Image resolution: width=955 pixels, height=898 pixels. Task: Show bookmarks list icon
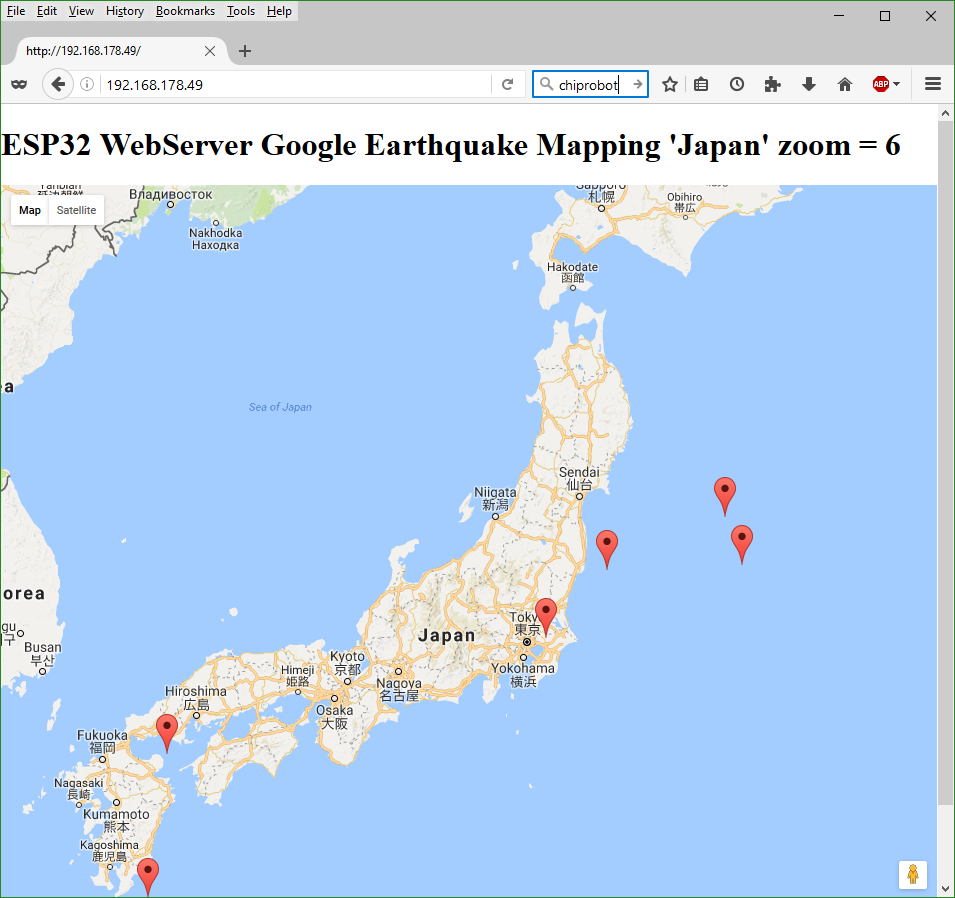[x=701, y=84]
